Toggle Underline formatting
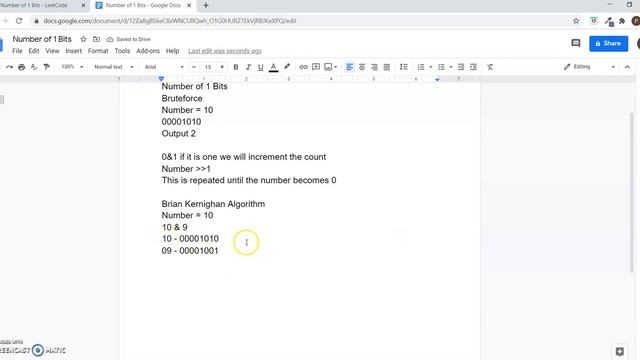Screen dimensions: 640x360 click(x=260, y=67)
